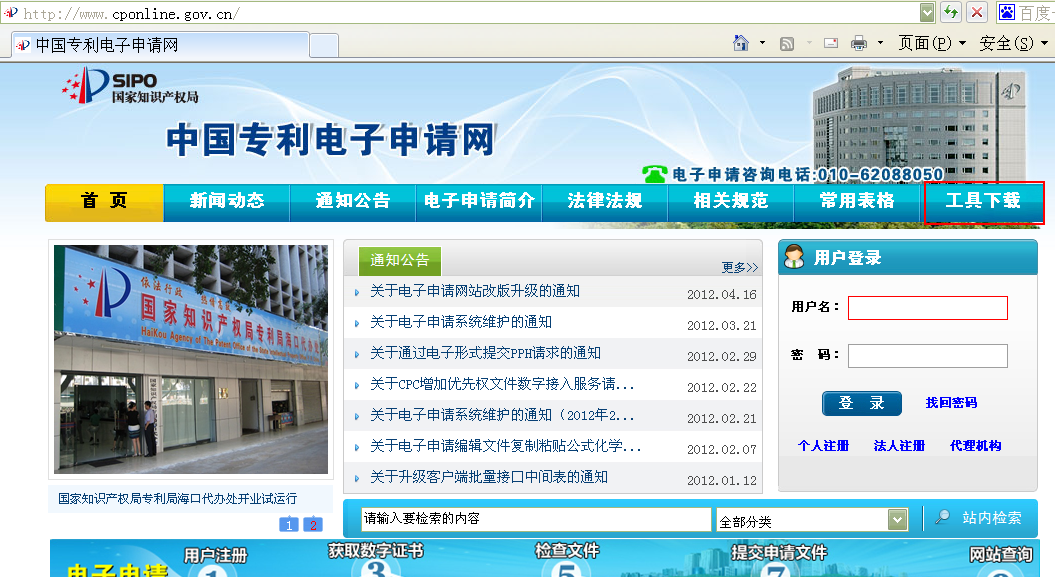Viewport: 1055px width, 577px height.
Task: Click the Print icon in toolbar
Action: click(858, 43)
